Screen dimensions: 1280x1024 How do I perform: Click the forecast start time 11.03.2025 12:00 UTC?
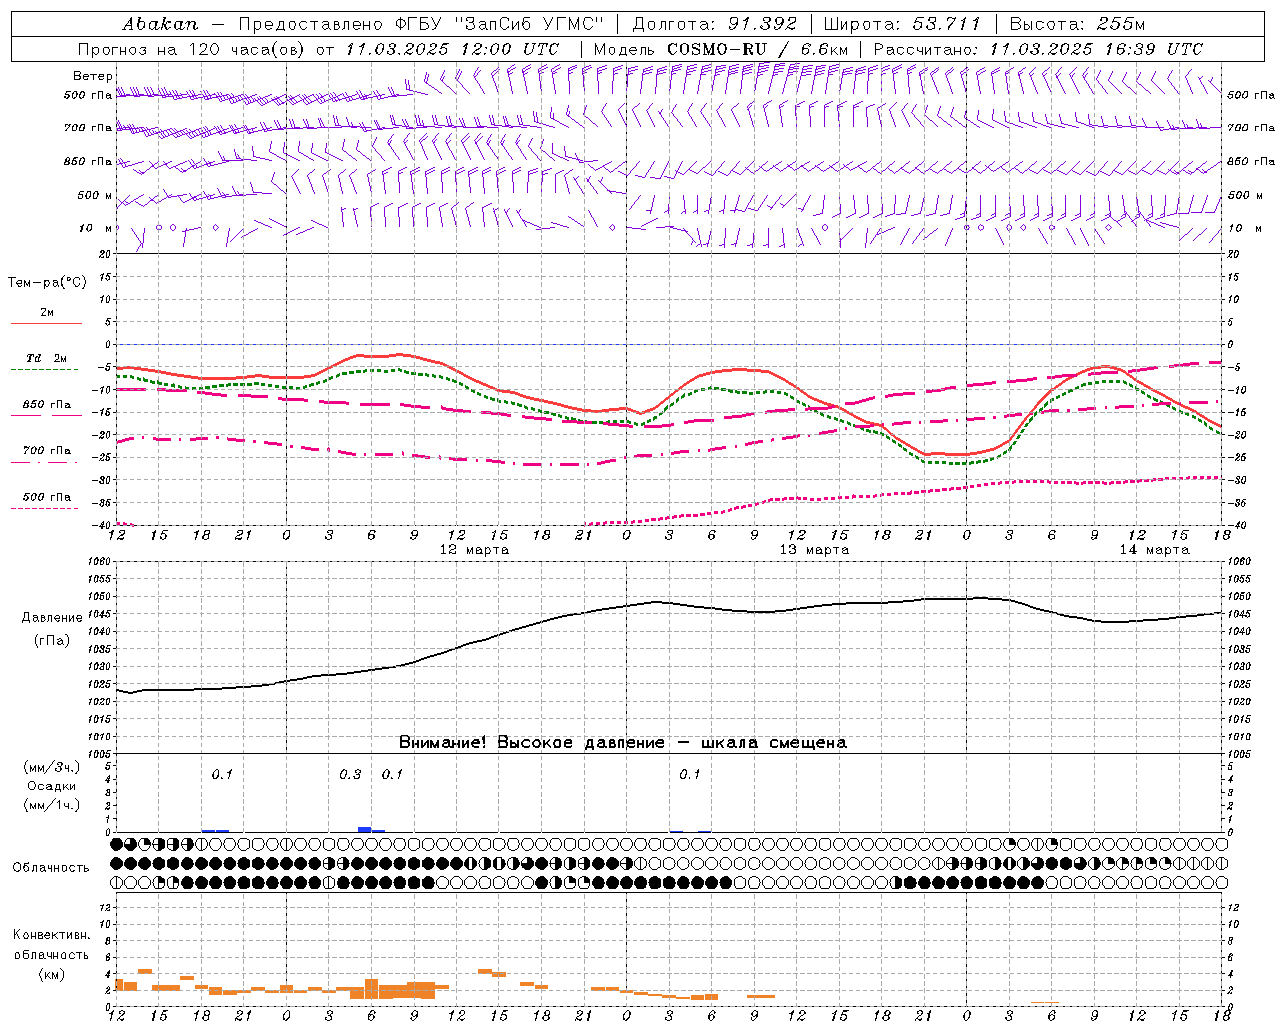pyautogui.click(x=453, y=49)
